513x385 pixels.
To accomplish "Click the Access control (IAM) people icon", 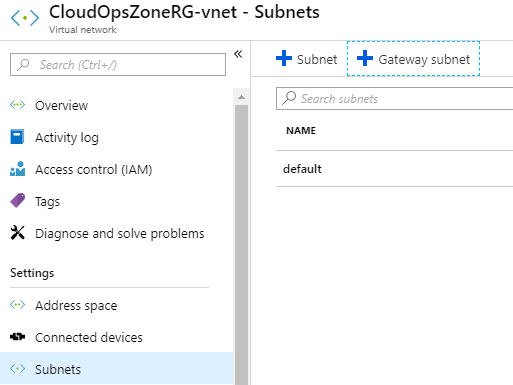I will pyautogui.click(x=17, y=169).
